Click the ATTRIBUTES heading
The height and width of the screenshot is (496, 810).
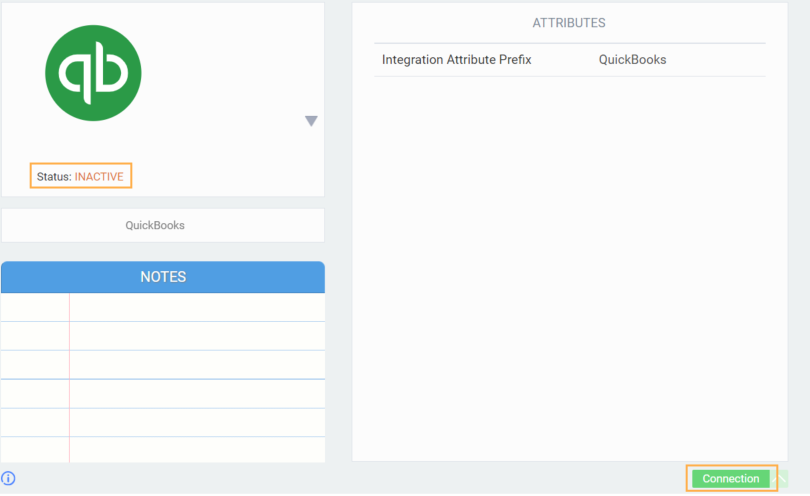[569, 23]
